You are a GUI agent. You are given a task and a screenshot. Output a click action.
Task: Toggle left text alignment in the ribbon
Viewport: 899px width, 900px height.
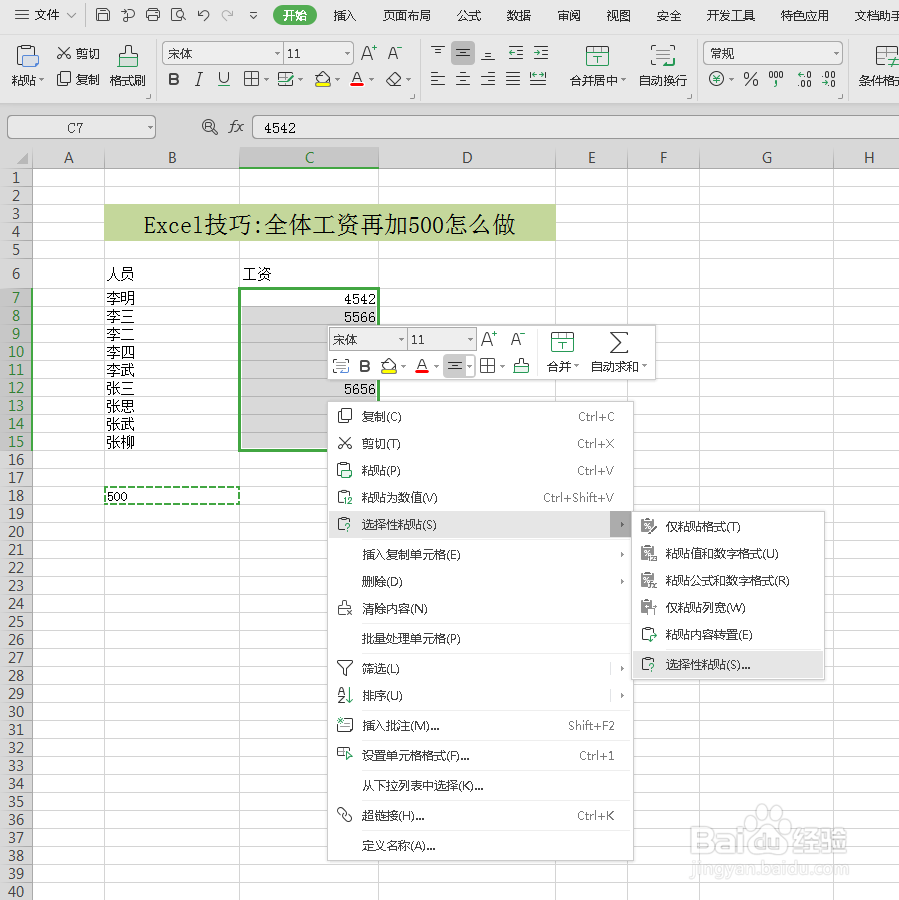coord(437,79)
